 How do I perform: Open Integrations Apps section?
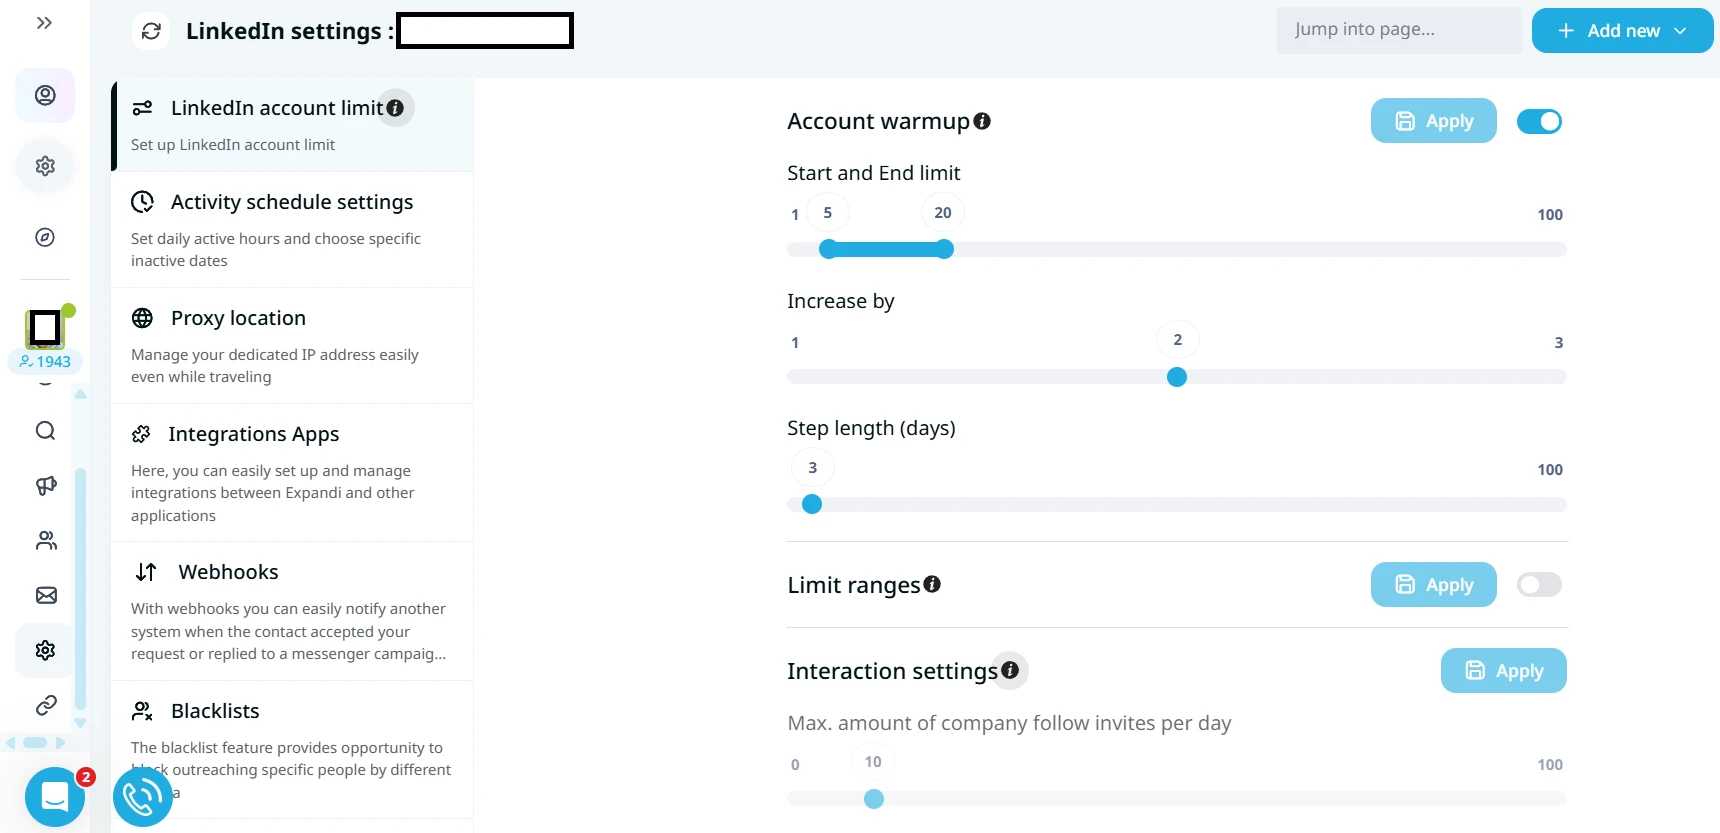point(292,473)
